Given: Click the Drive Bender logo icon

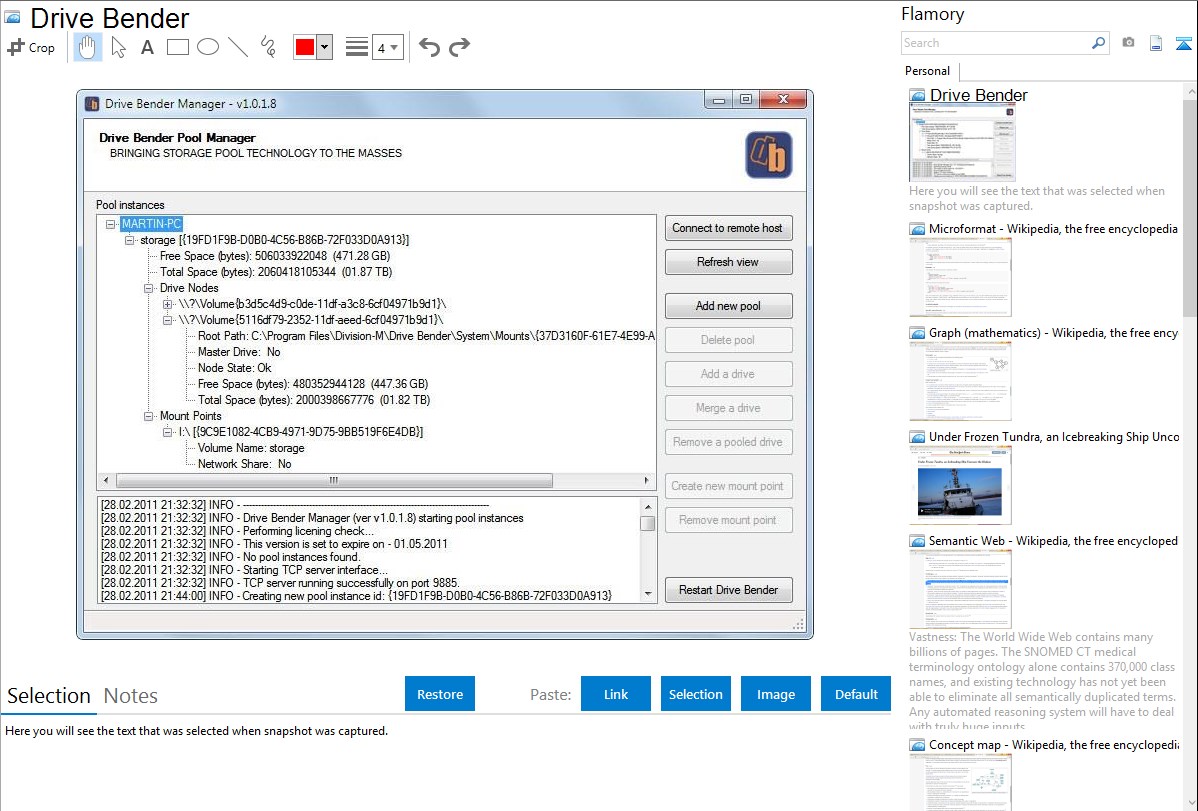Looking at the screenshot, I should coord(769,155).
